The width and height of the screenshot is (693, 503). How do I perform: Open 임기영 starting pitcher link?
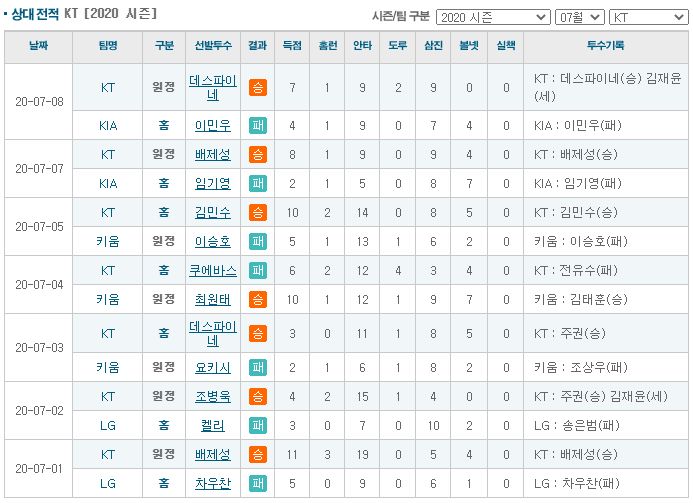(x=213, y=183)
